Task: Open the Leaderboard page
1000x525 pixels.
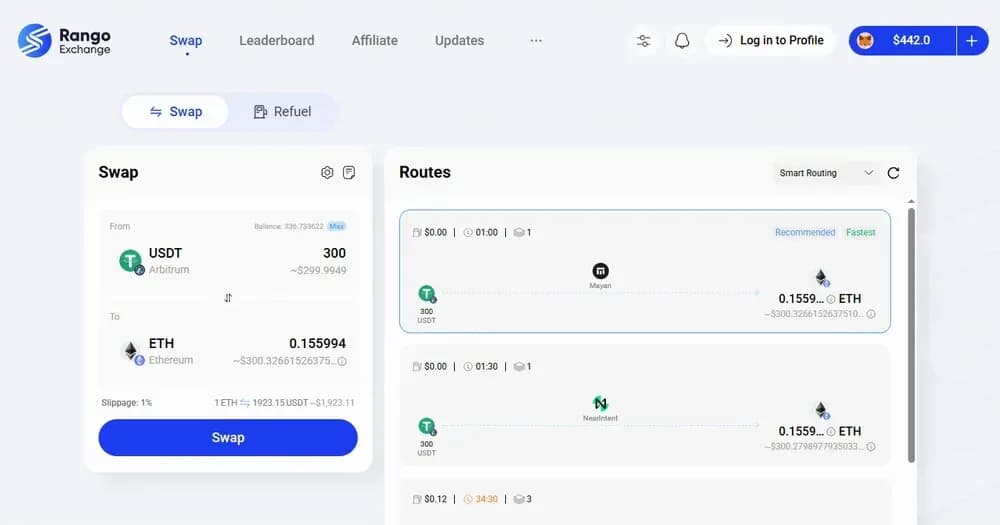Action: point(277,40)
